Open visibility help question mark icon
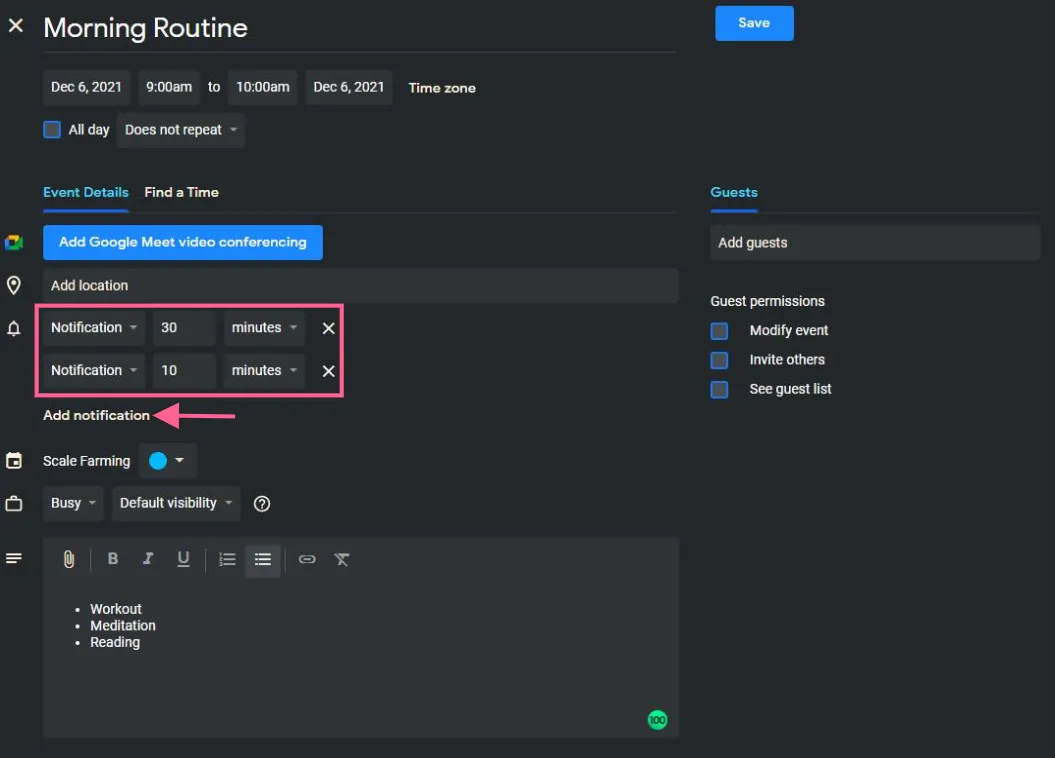1055x758 pixels. pyautogui.click(x=262, y=504)
